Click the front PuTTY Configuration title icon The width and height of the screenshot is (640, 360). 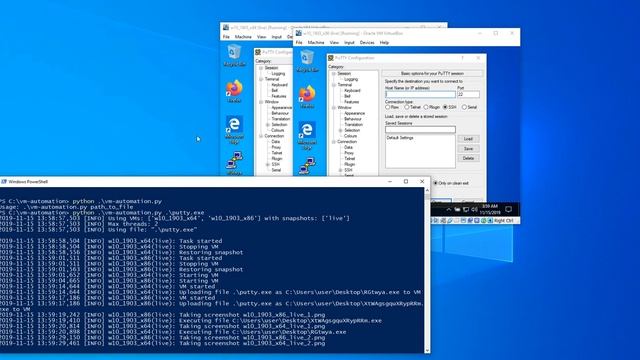[331, 58]
